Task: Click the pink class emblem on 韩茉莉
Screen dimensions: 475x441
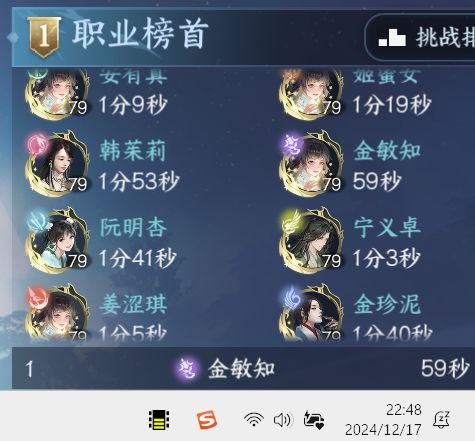Action: pos(38,144)
